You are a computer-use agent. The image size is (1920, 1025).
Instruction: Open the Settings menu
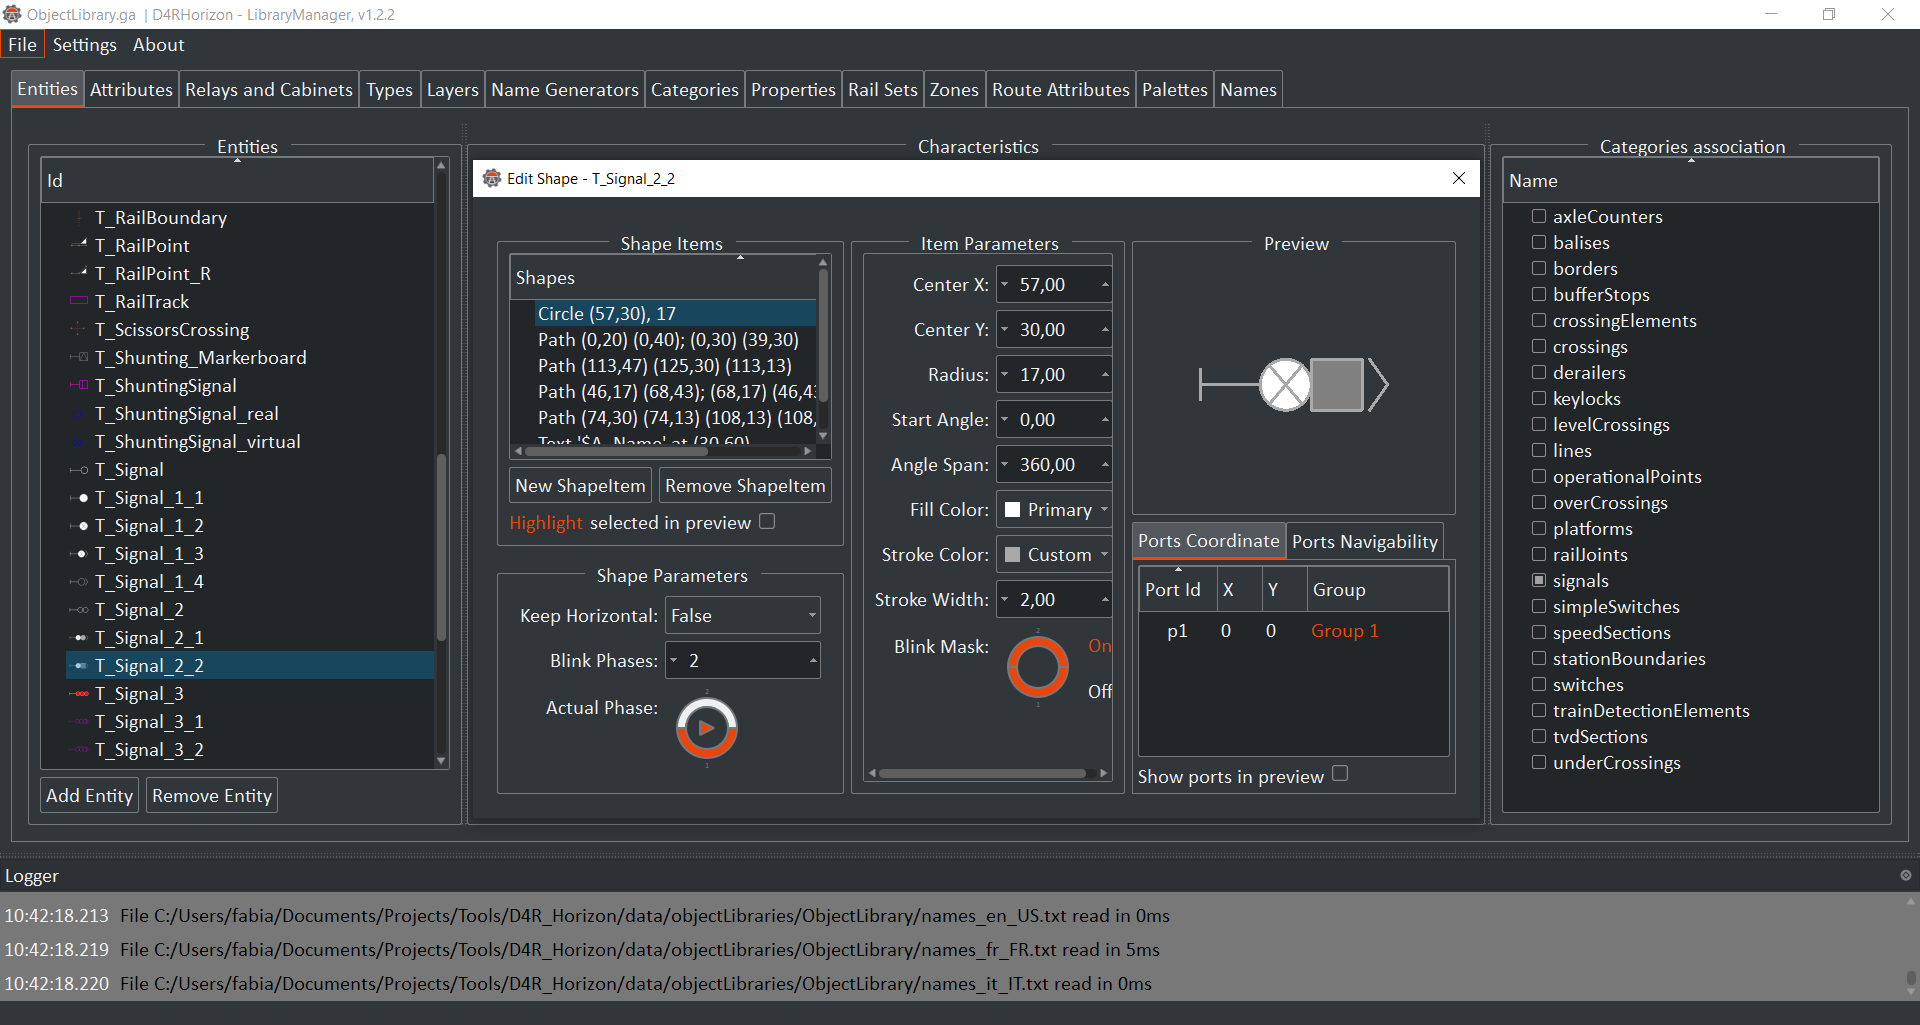[84, 45]
